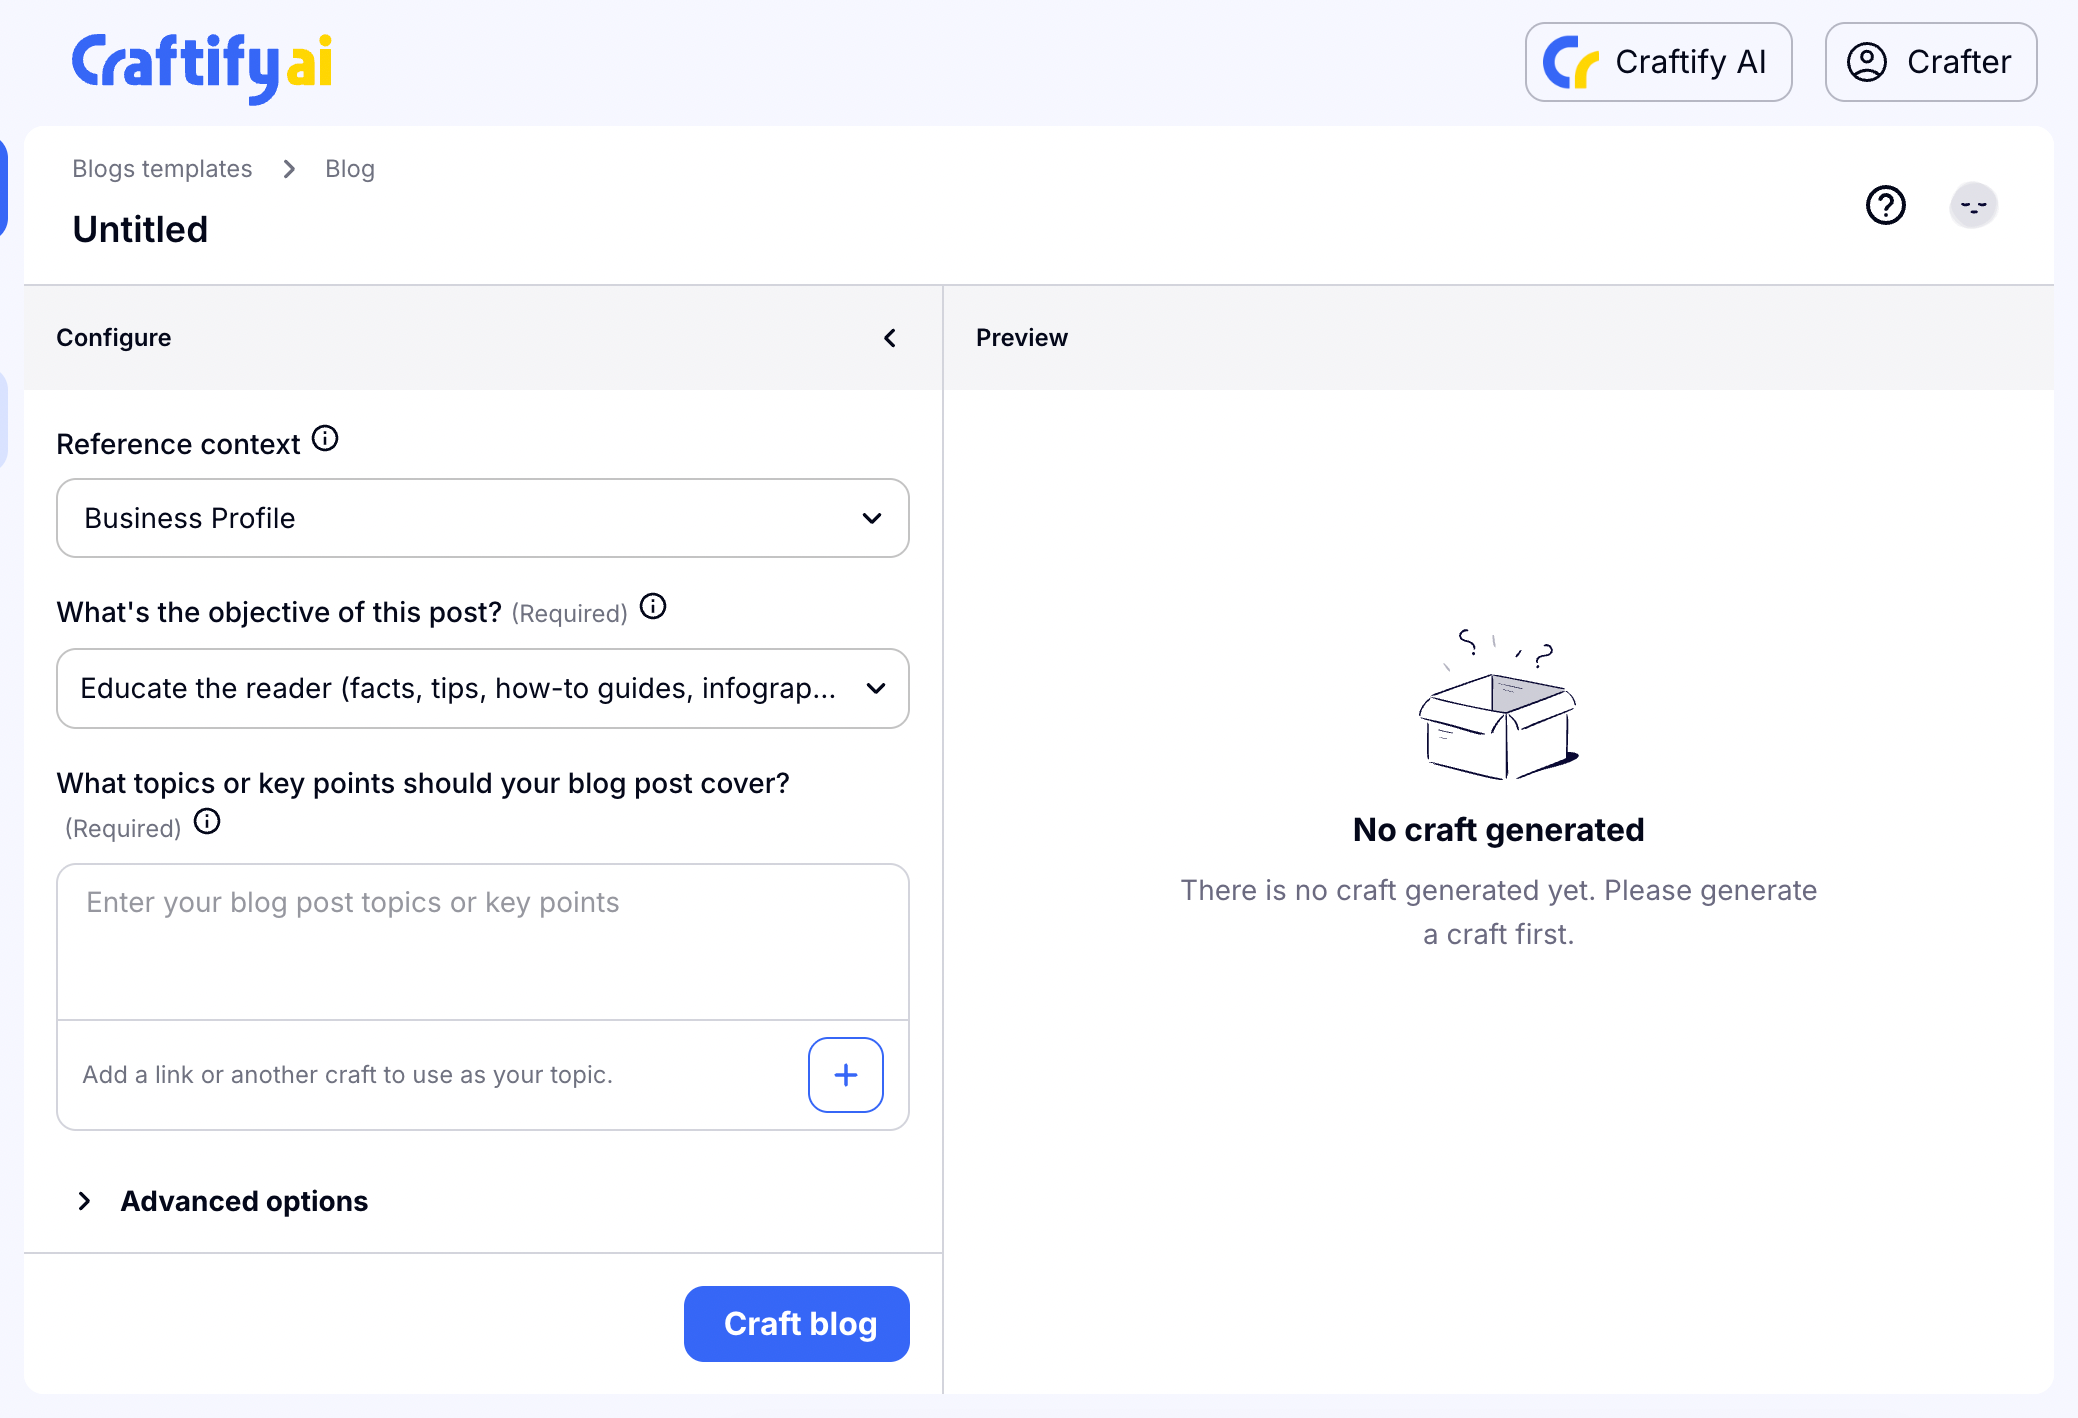The width and height of the screenshot is (2078, 1418).
Task: Expand Advanced options section
Action: pos(243,1201)
